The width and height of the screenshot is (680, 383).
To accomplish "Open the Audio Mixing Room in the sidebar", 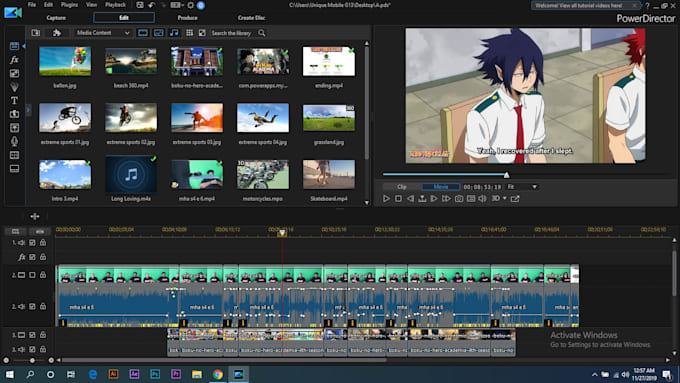I will click(x=14, y=128).
